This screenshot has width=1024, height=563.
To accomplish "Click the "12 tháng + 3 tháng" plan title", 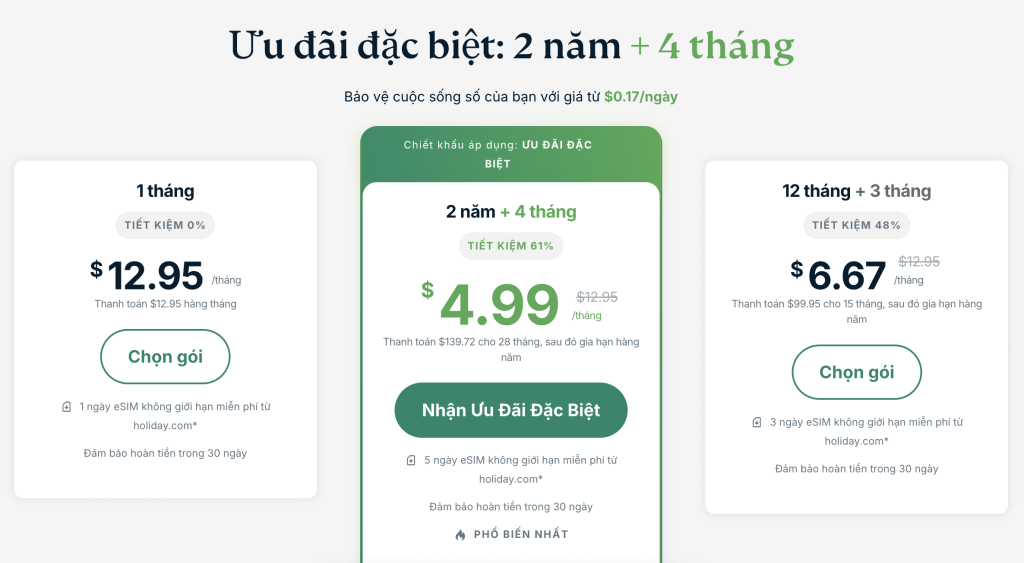I will tap(856, 191).
